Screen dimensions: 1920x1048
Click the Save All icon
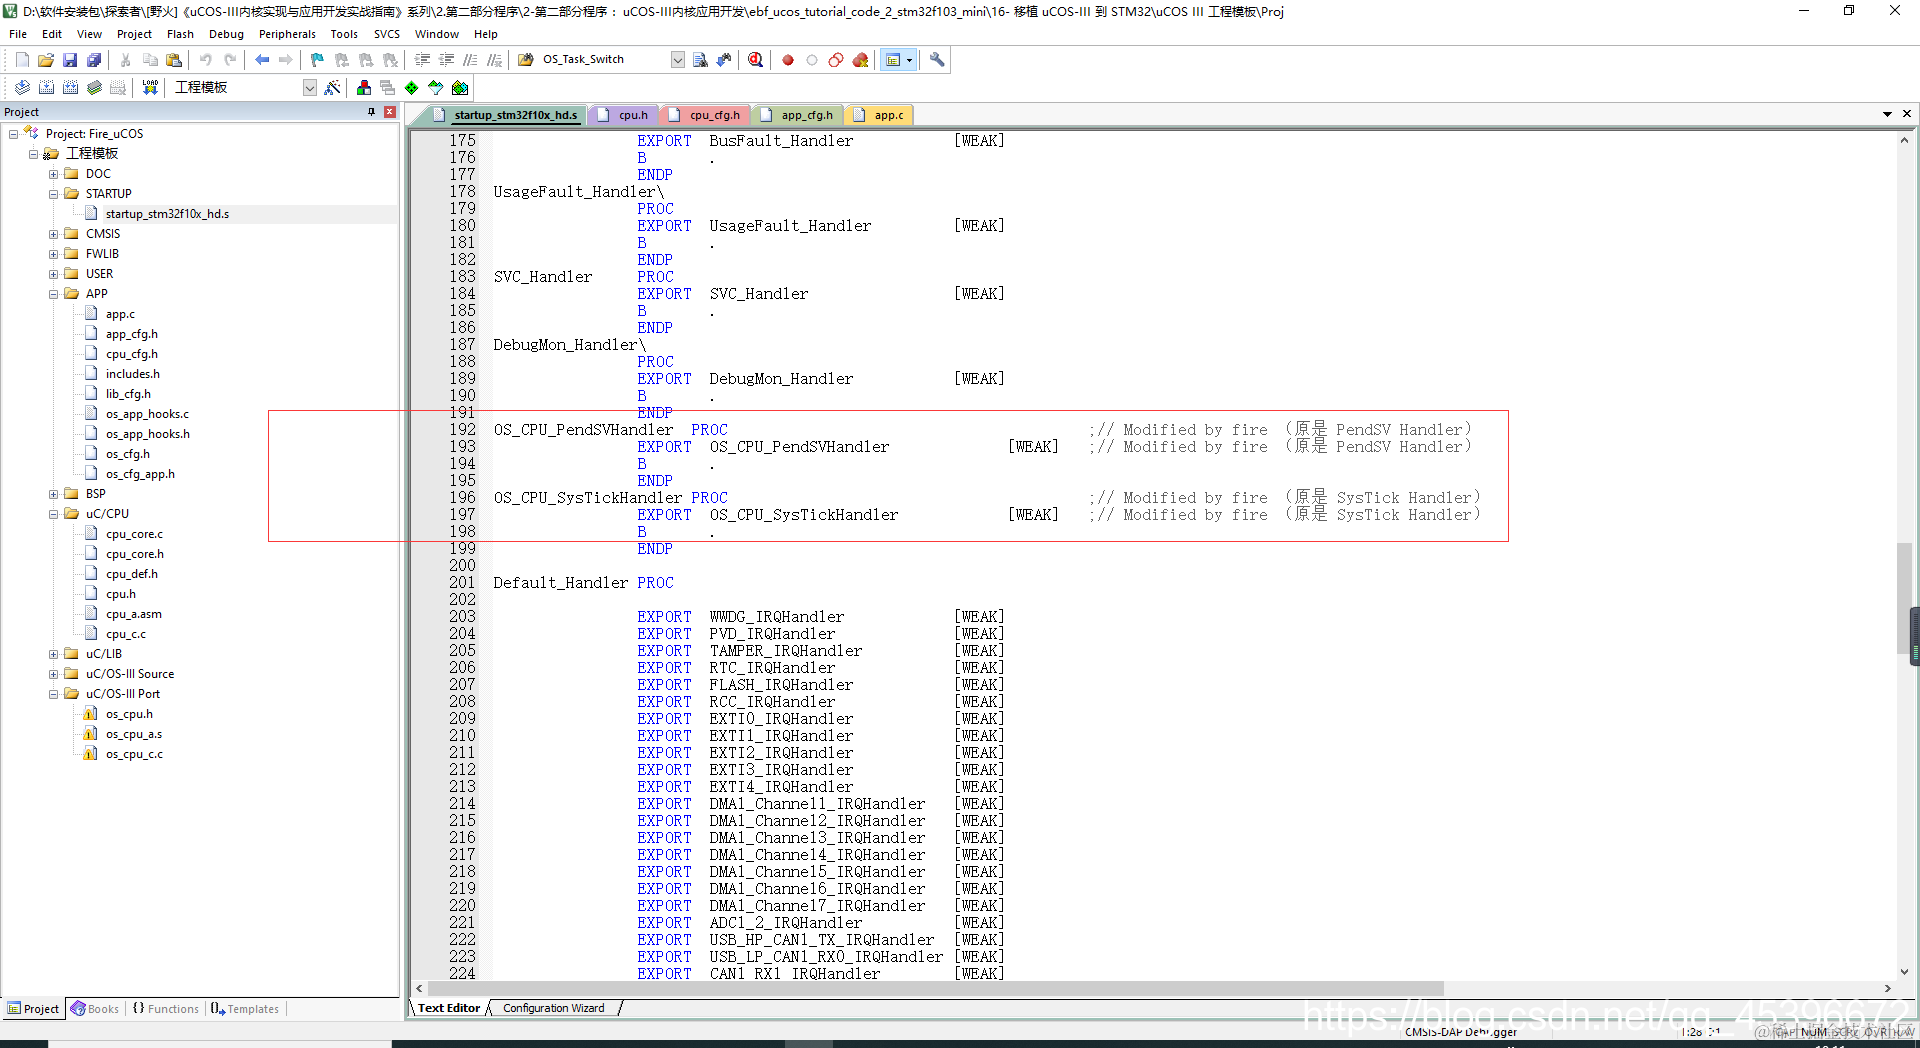[94, 60]
